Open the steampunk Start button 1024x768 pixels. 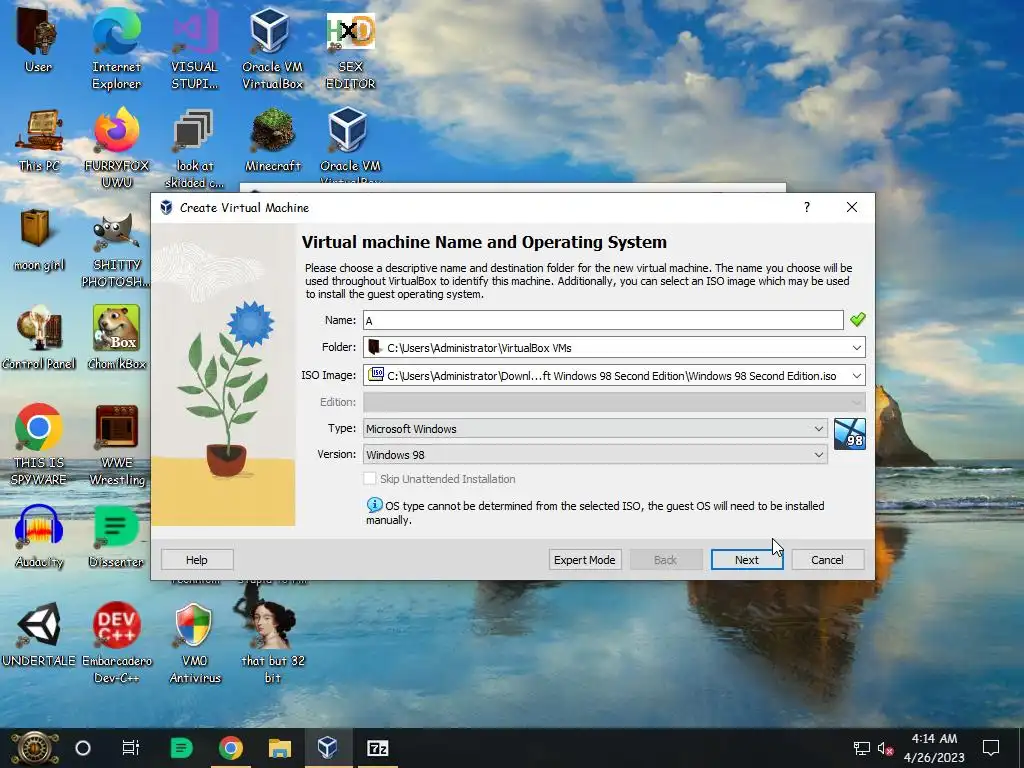(34, 748)
